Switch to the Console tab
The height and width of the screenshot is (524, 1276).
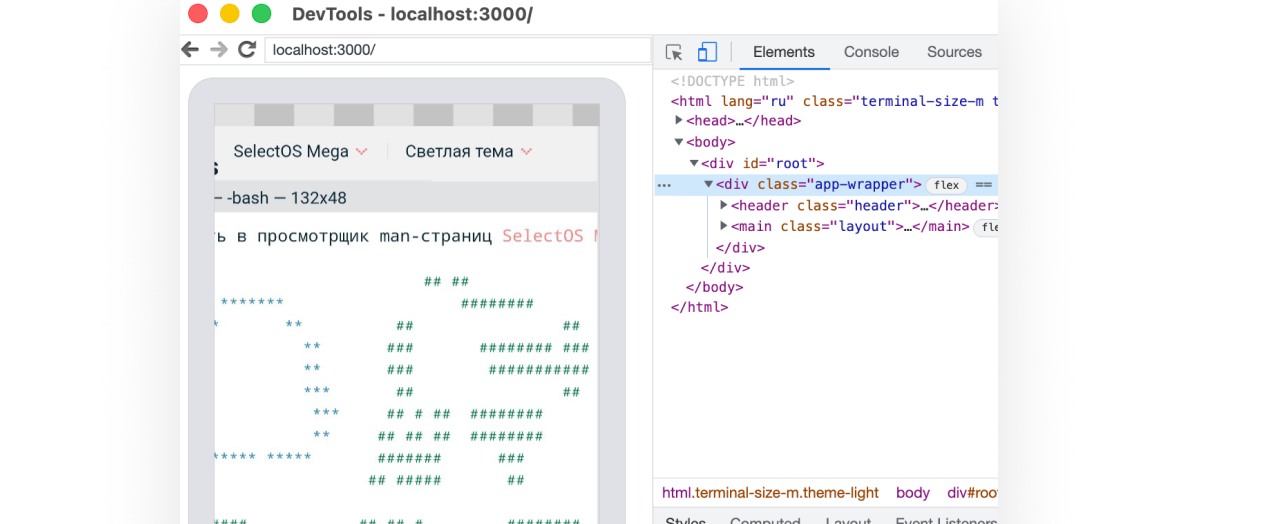coord(871,52)
